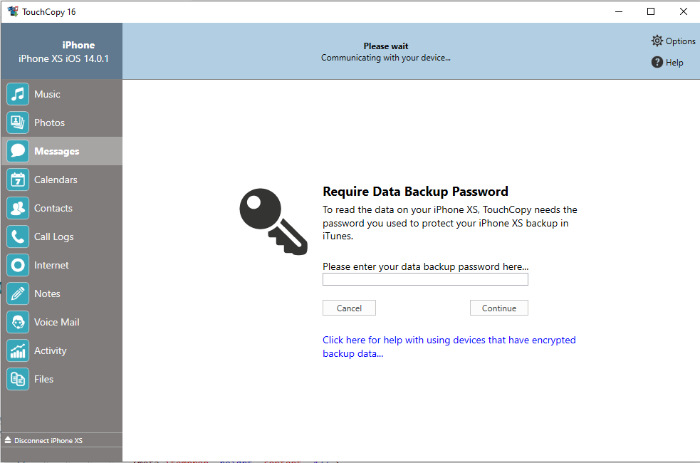Image resolution: width=700 pixels, height=463 pixels.
Task: Click the 'Please wait' status text
Action: pos(386,46)
